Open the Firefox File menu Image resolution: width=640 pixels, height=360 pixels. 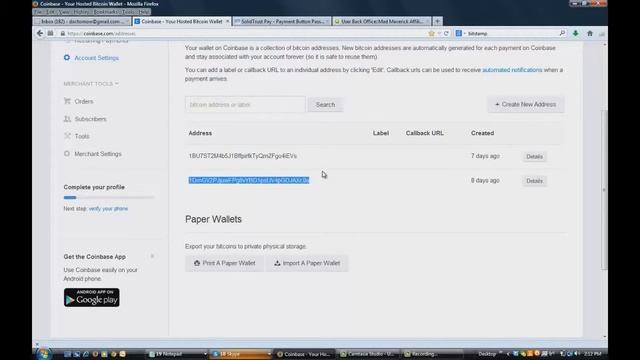pyautogui.click(x=38, y=12)
